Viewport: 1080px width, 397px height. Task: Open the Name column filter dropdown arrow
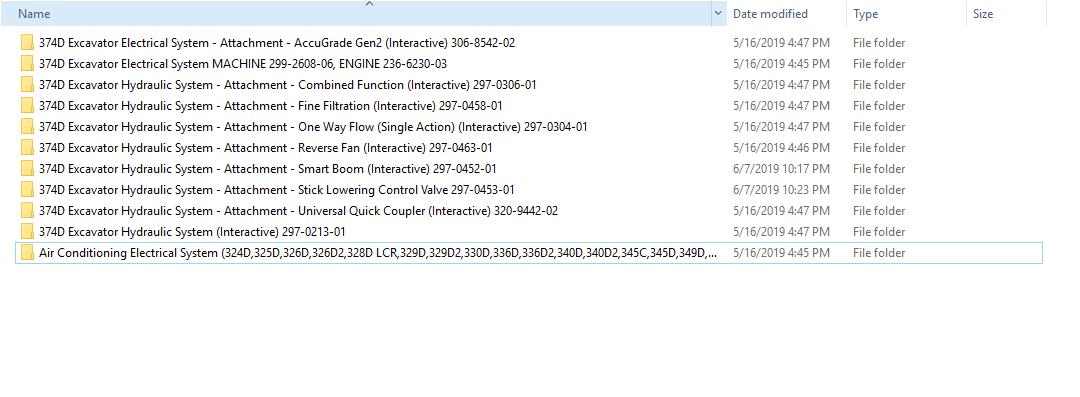718,13
